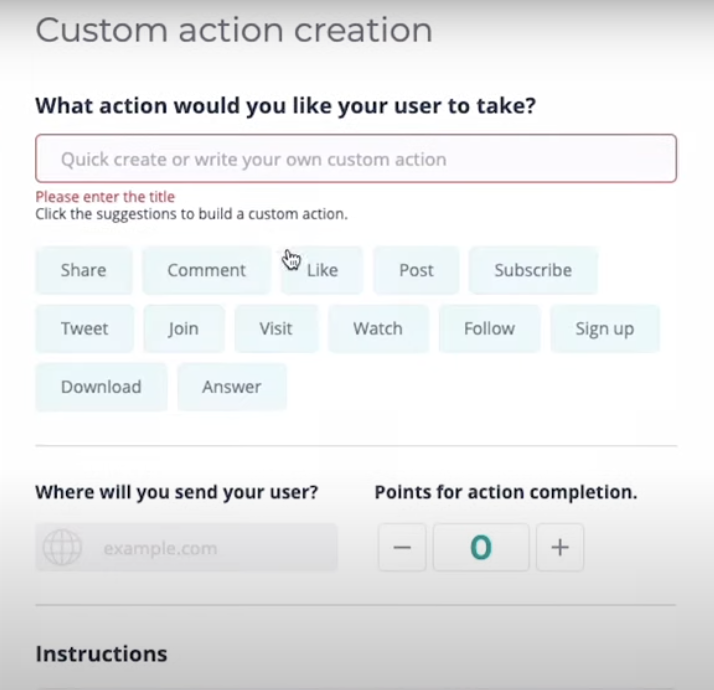Screen dimensions: 714x690
Task: Choose the Watch suggestion chip
Action: (378, 328)
